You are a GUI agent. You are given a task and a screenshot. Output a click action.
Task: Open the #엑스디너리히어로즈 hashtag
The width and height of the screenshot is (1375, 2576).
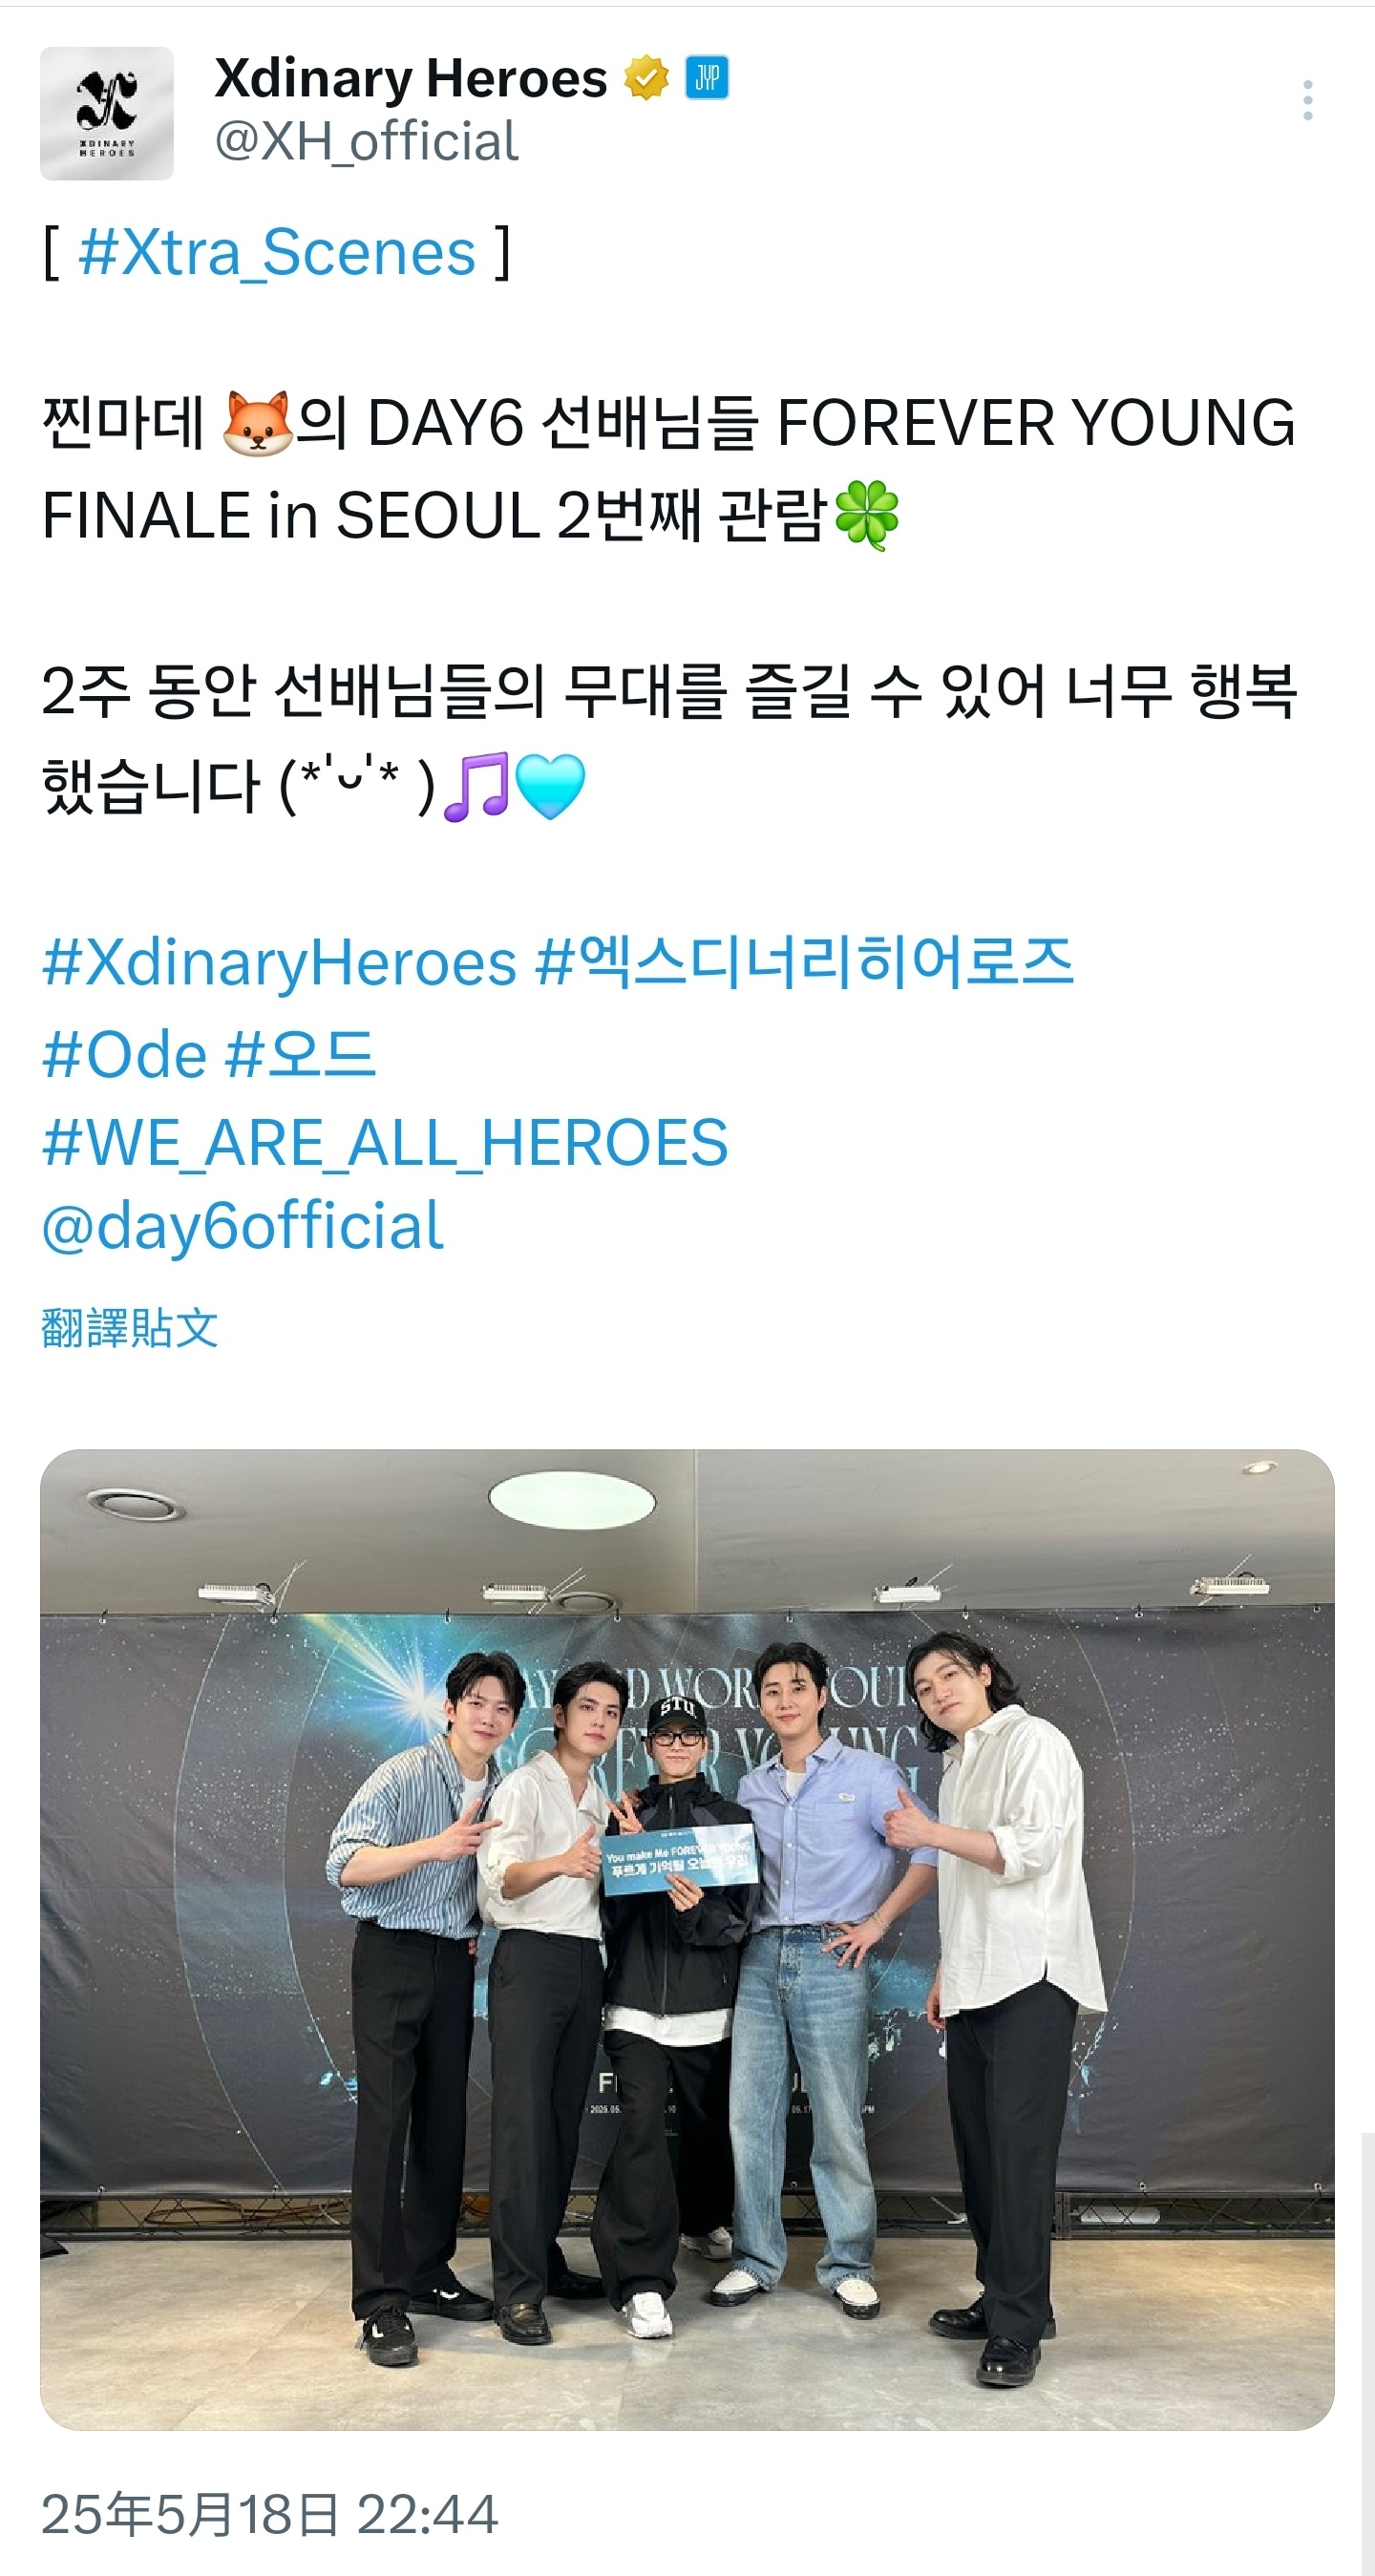[x=805, y=962]
